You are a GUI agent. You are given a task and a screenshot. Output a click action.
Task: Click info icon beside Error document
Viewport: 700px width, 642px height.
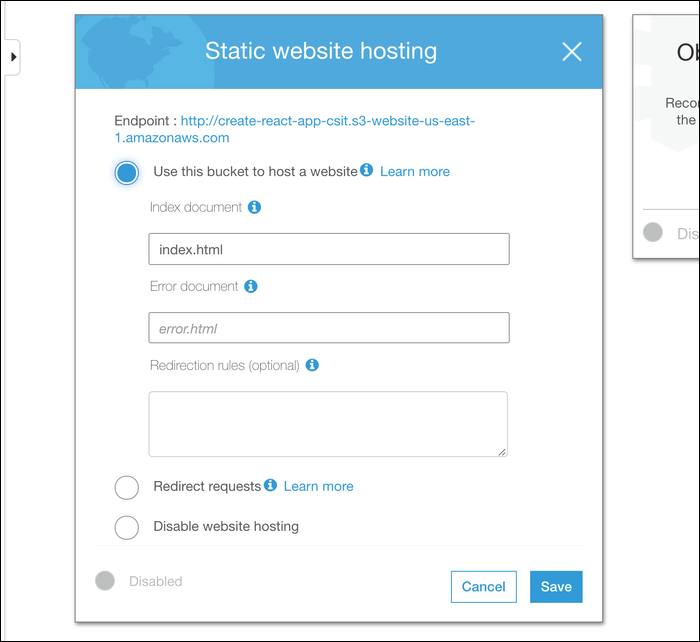pyautogui.click(x=251, y=286)
